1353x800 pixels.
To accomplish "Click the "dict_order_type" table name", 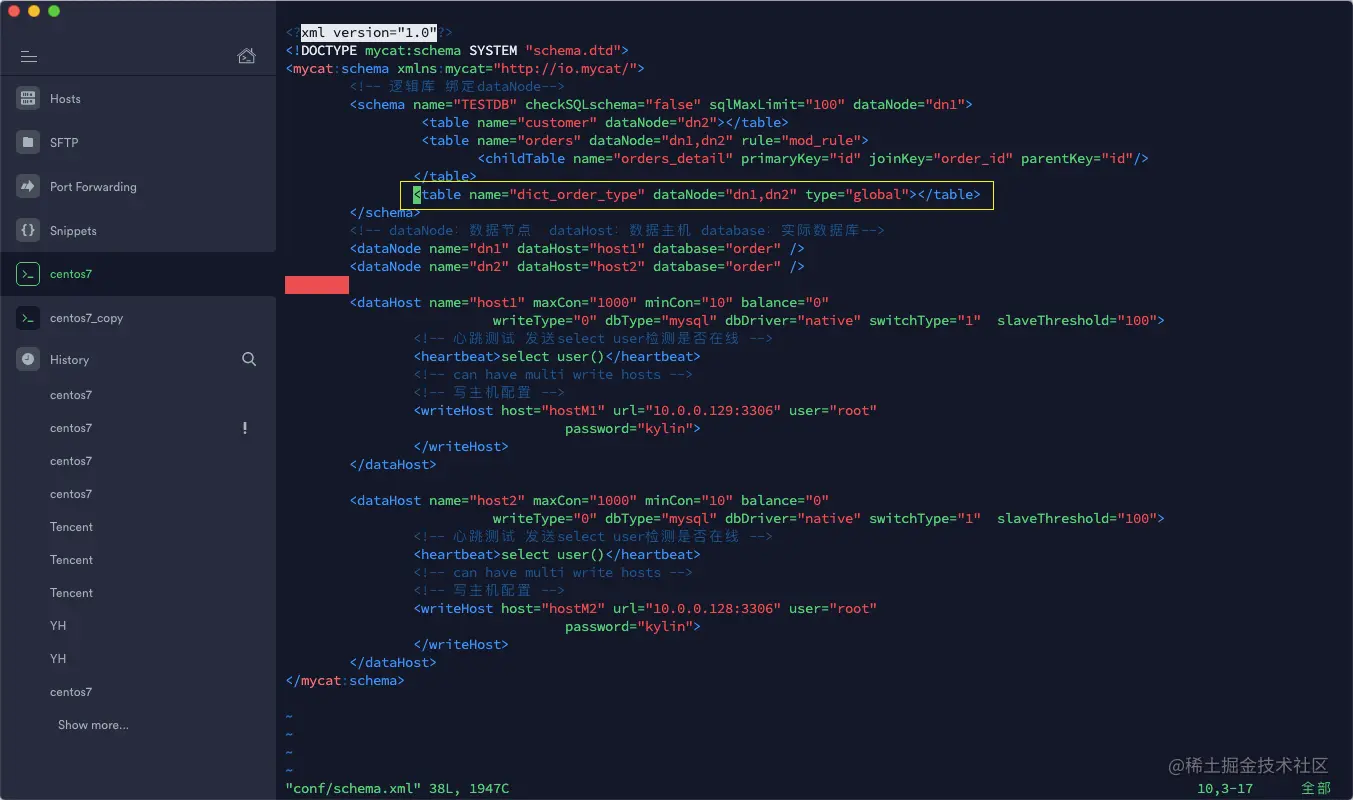I will click(x=577, y=194).
